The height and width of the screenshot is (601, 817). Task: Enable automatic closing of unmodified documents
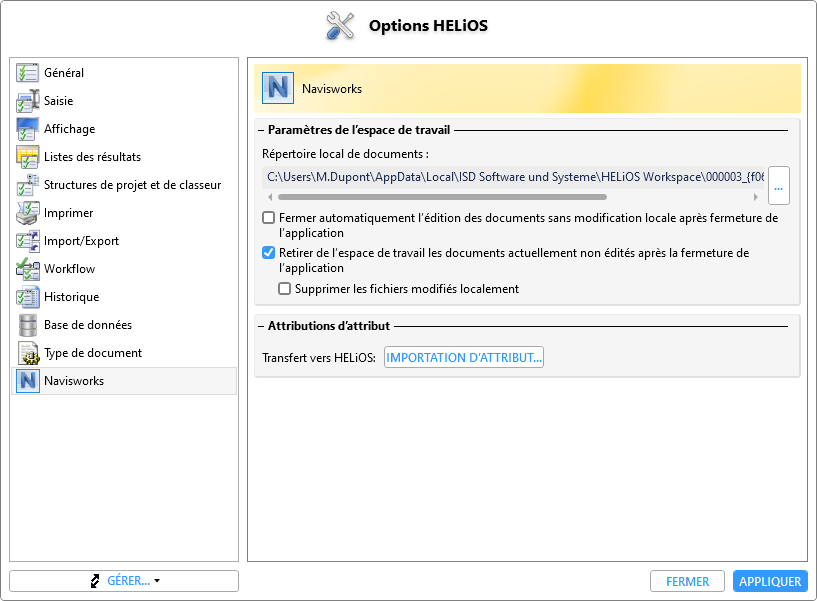point(269,218)
